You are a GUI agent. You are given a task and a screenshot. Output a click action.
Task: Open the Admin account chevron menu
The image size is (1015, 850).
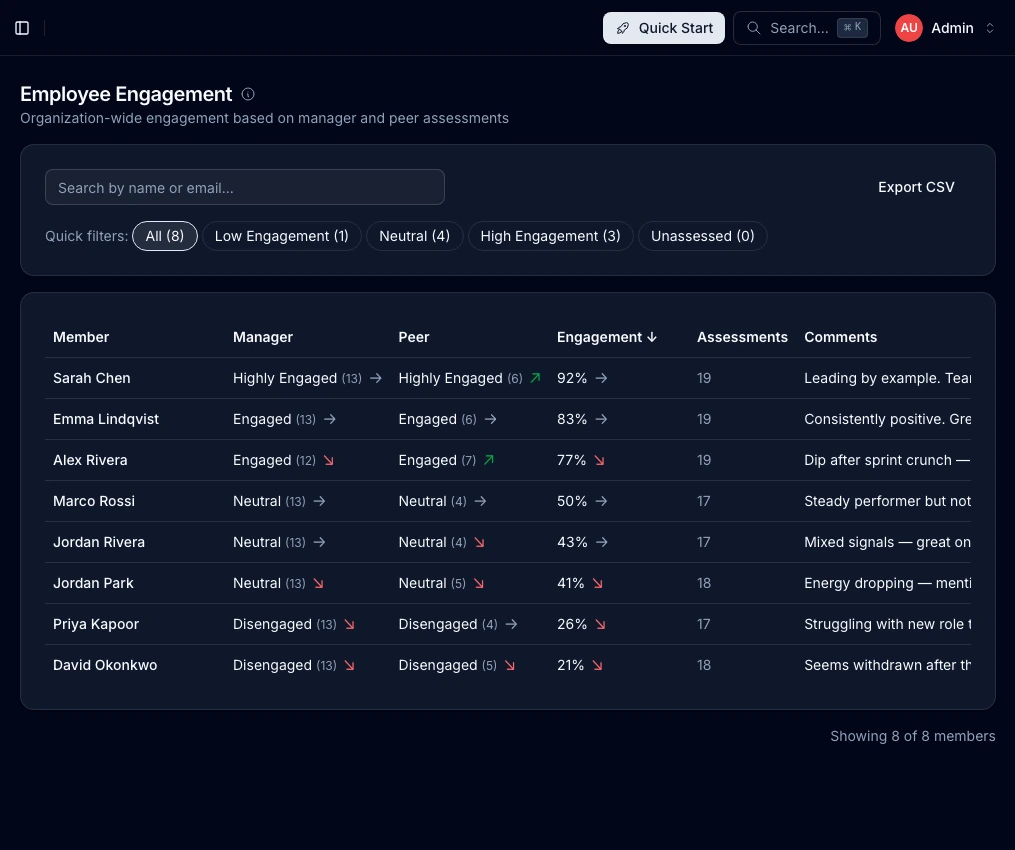click(990, 28)
